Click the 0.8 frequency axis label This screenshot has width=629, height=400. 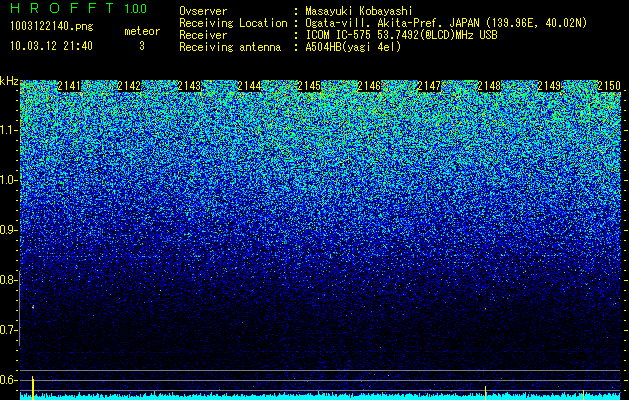tap(8, 280)
